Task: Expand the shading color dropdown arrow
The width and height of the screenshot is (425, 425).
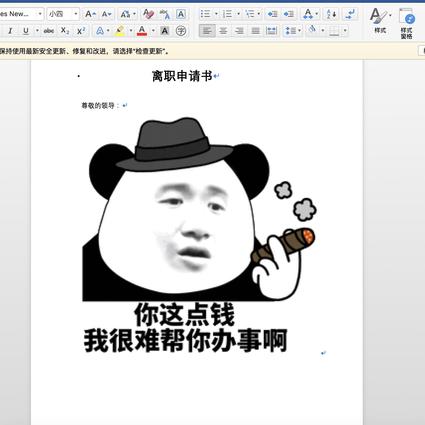Action: tap(322, 31)
